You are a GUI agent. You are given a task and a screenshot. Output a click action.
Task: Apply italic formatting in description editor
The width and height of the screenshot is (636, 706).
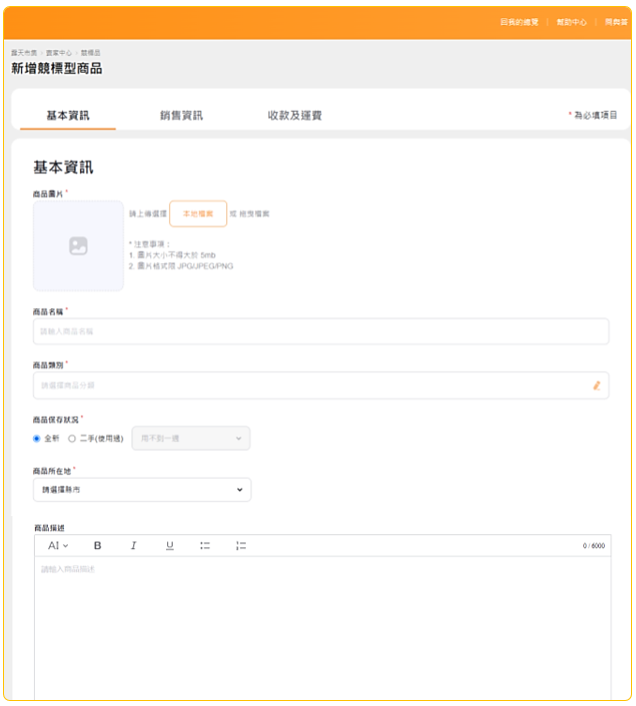click(x=133, y=546)
